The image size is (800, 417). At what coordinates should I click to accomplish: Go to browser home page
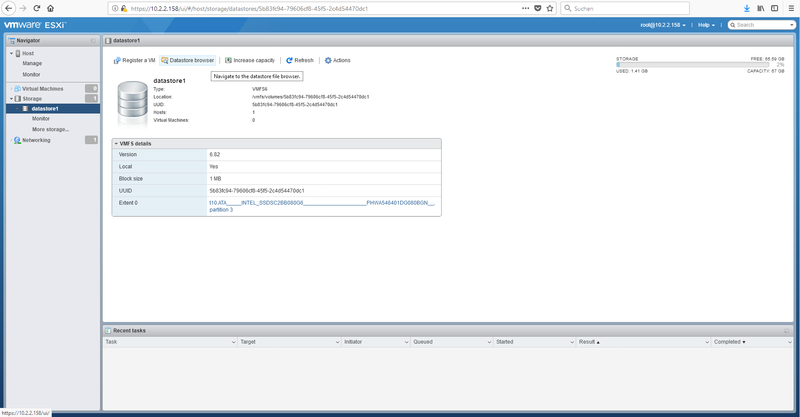point(50,8)
